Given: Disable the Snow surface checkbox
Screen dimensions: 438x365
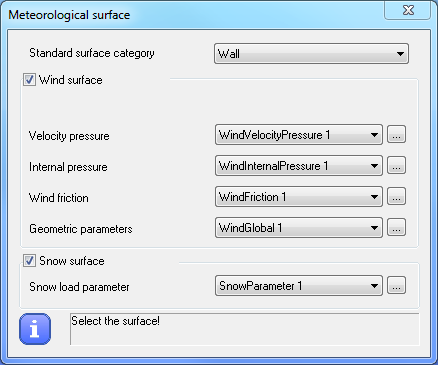Looking at the screenshot, I should pyautogui.click(x=29, y=261).
